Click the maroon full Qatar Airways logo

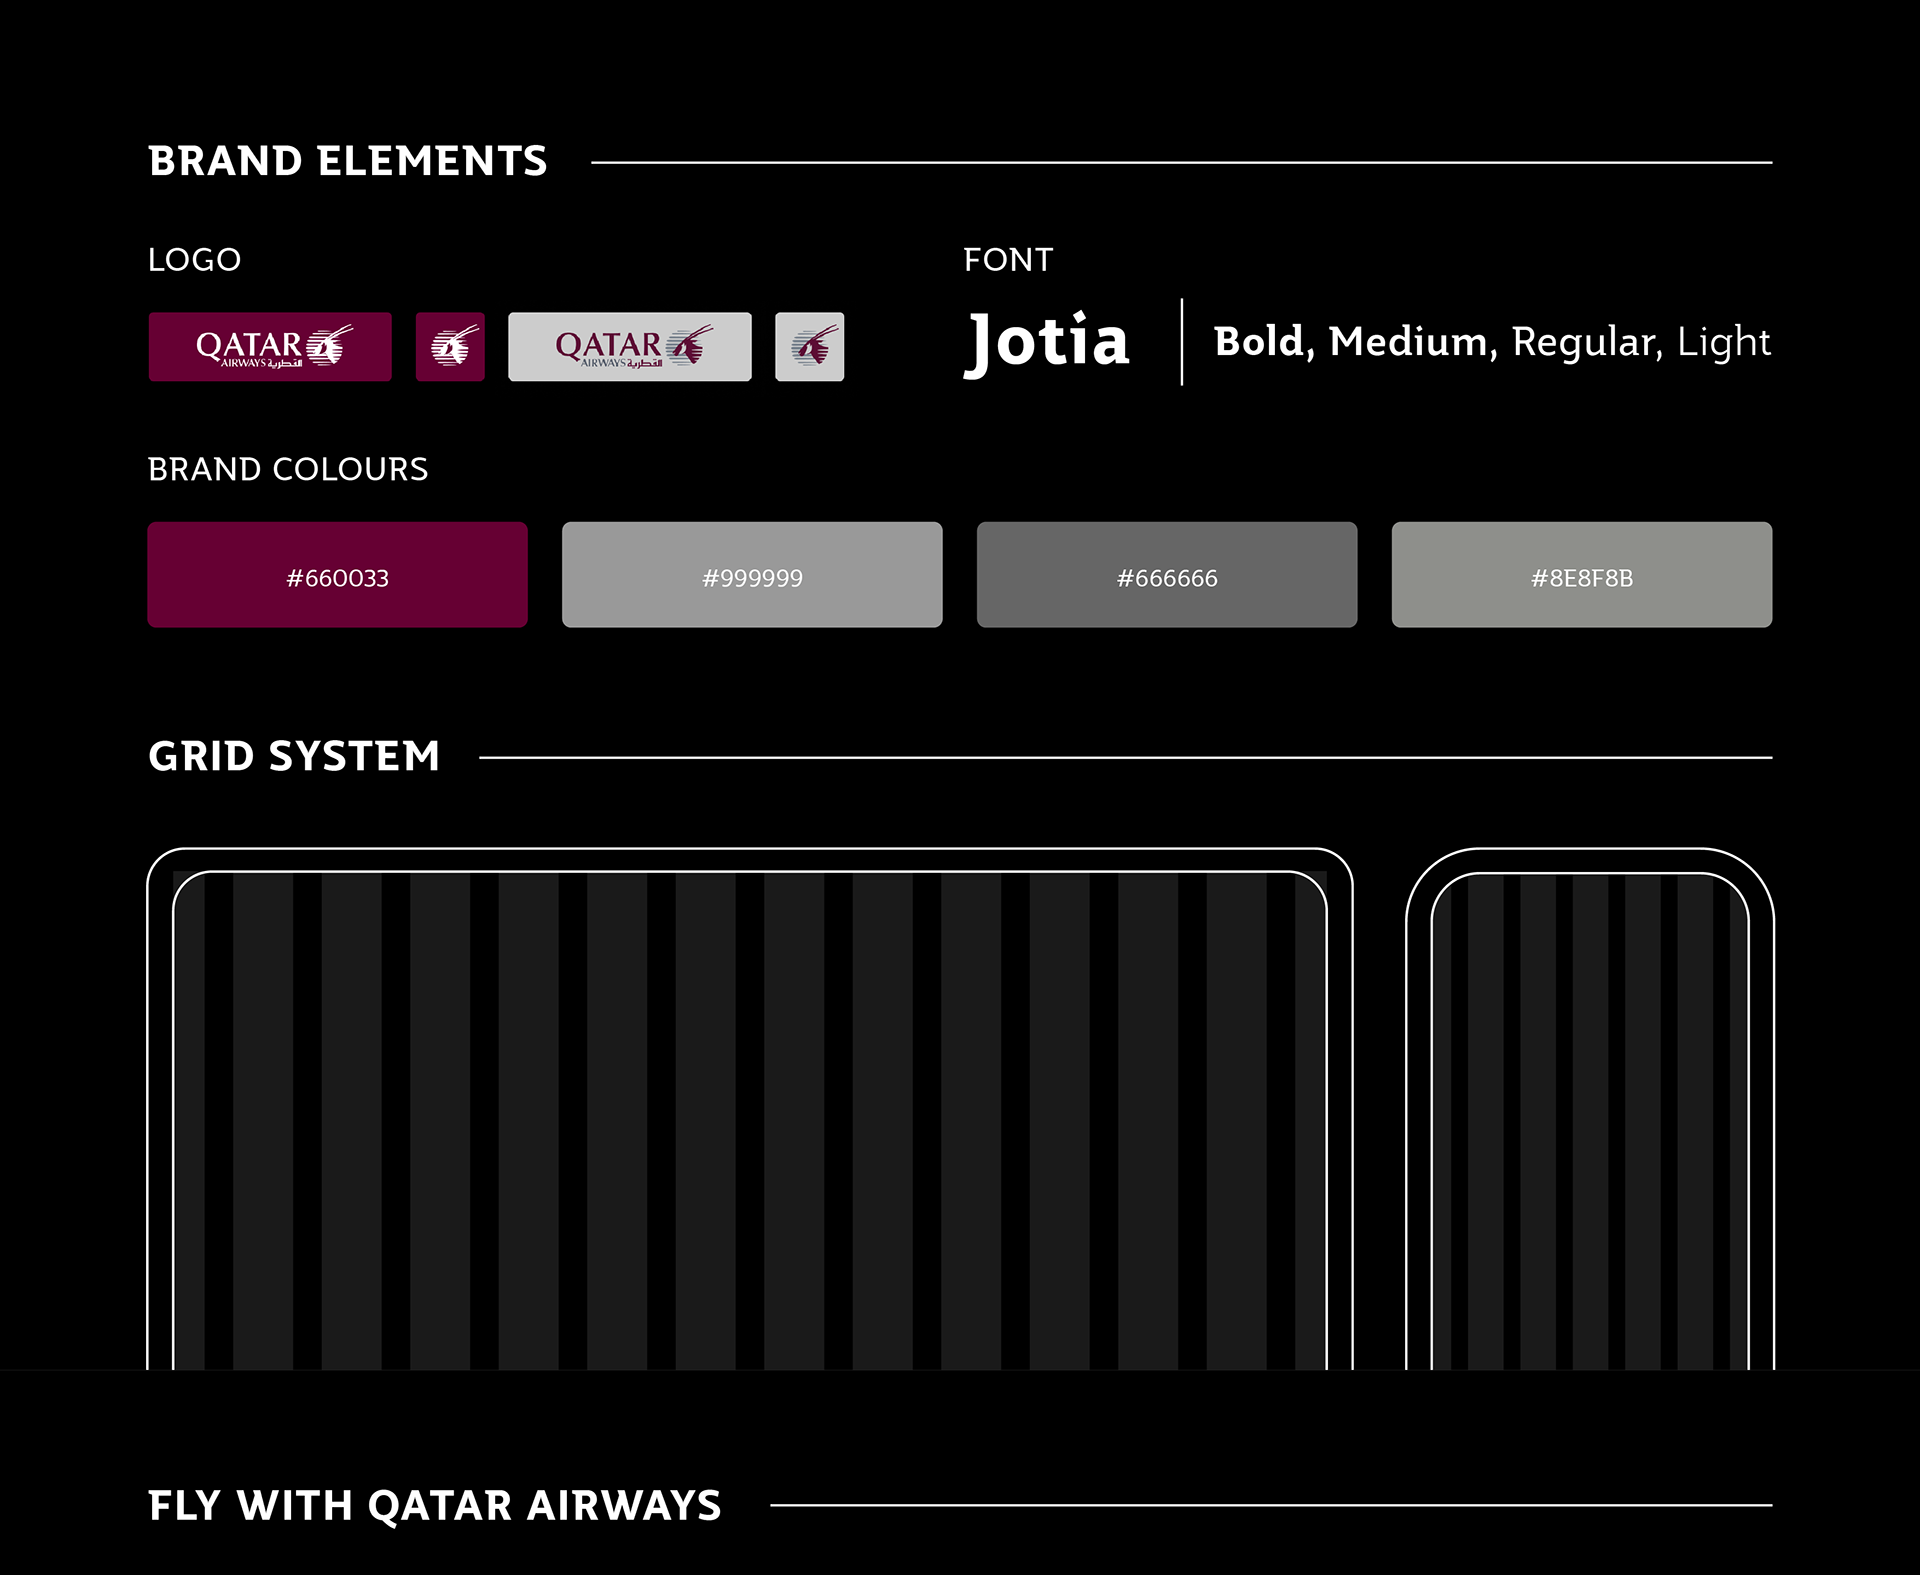coord(270,347)
